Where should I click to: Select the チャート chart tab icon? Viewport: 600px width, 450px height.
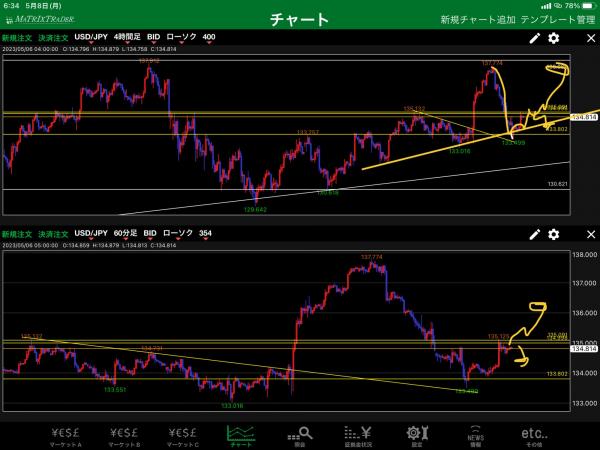(x=241, y=436)
